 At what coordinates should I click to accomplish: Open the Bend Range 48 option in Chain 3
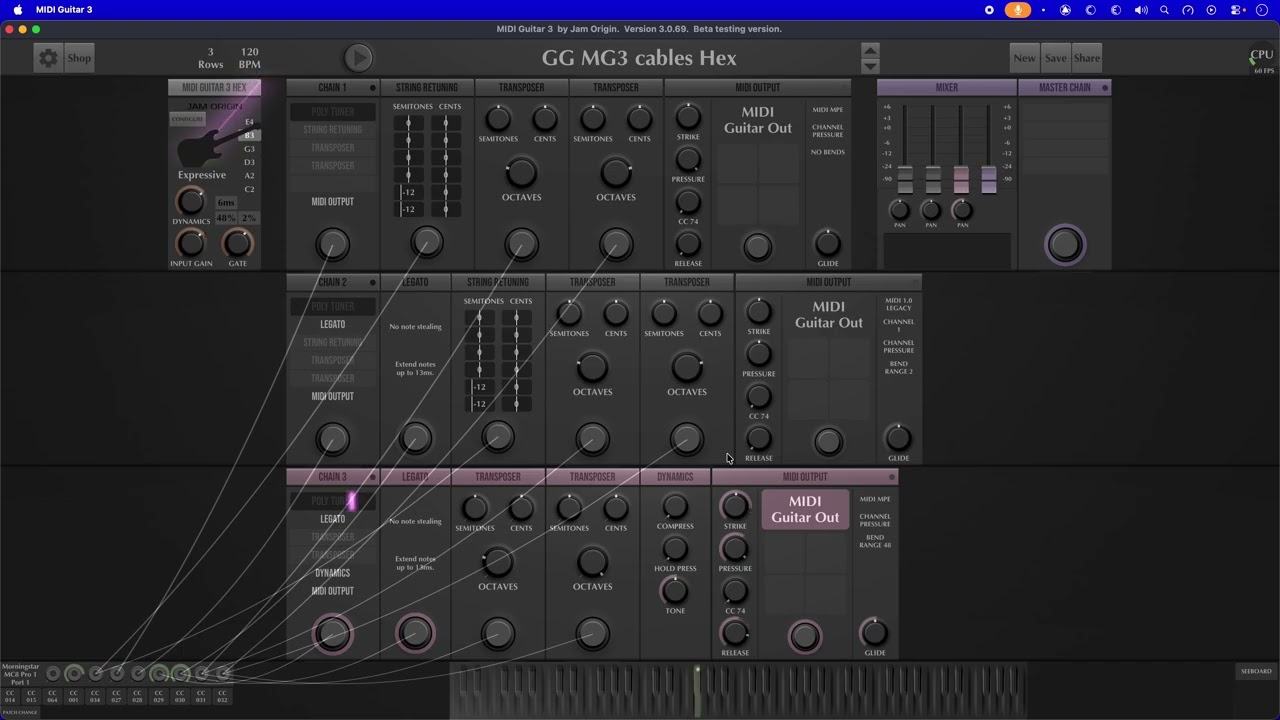875,541
